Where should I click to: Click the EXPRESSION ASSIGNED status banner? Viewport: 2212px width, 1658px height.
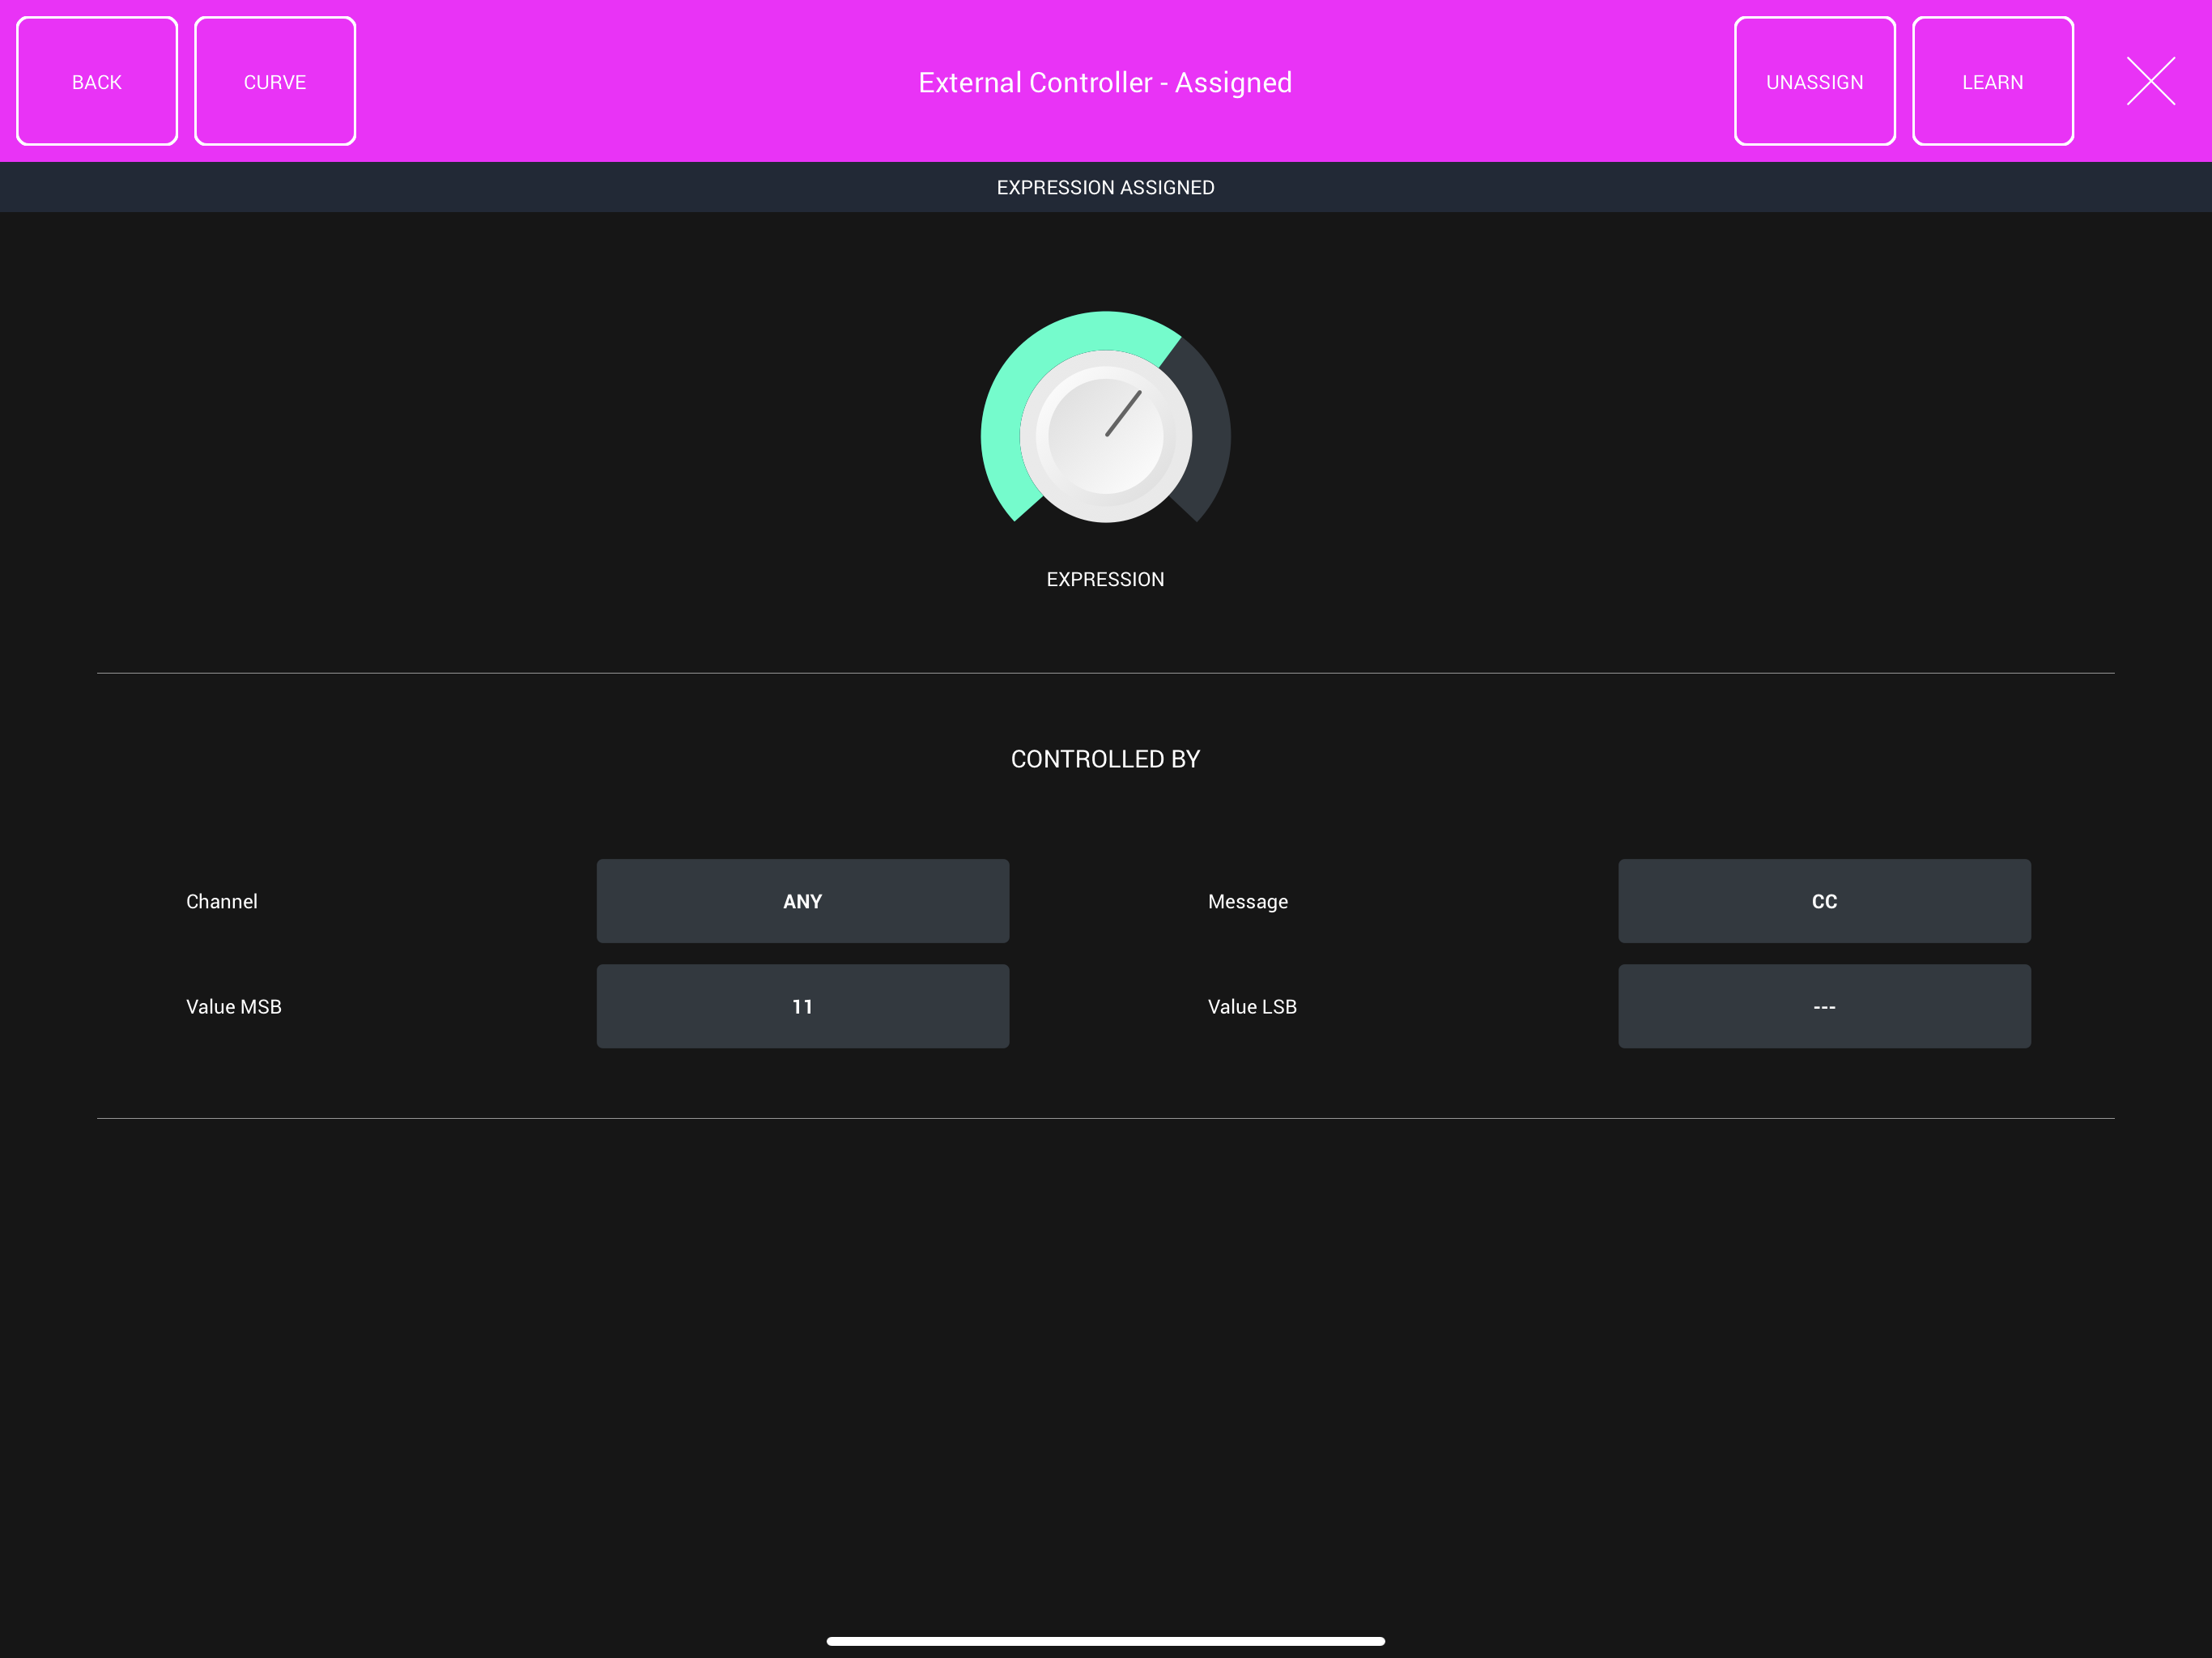[1105, 186]
